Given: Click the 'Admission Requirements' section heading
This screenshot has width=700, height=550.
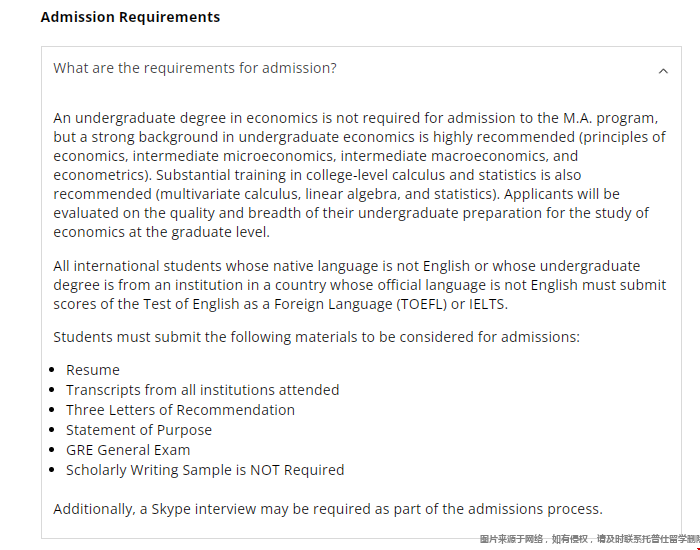Looking at the screenshot, I should coord(130,17).
